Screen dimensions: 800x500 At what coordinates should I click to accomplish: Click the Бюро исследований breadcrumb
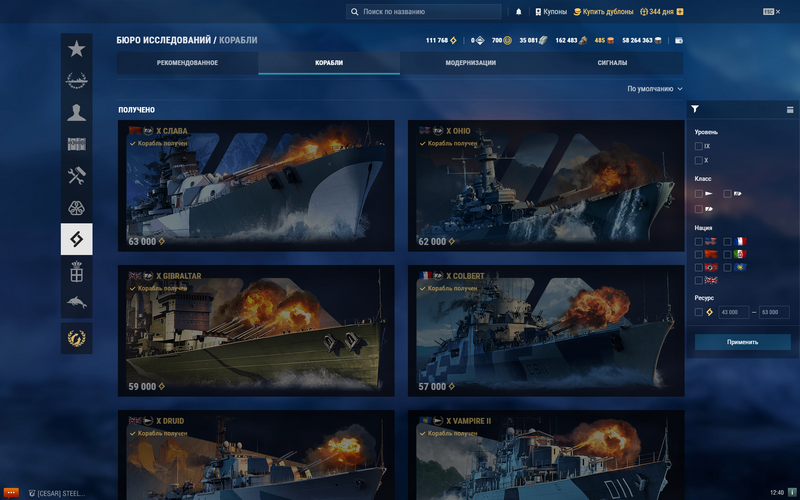pyautogui.click(x=164, y=40)
